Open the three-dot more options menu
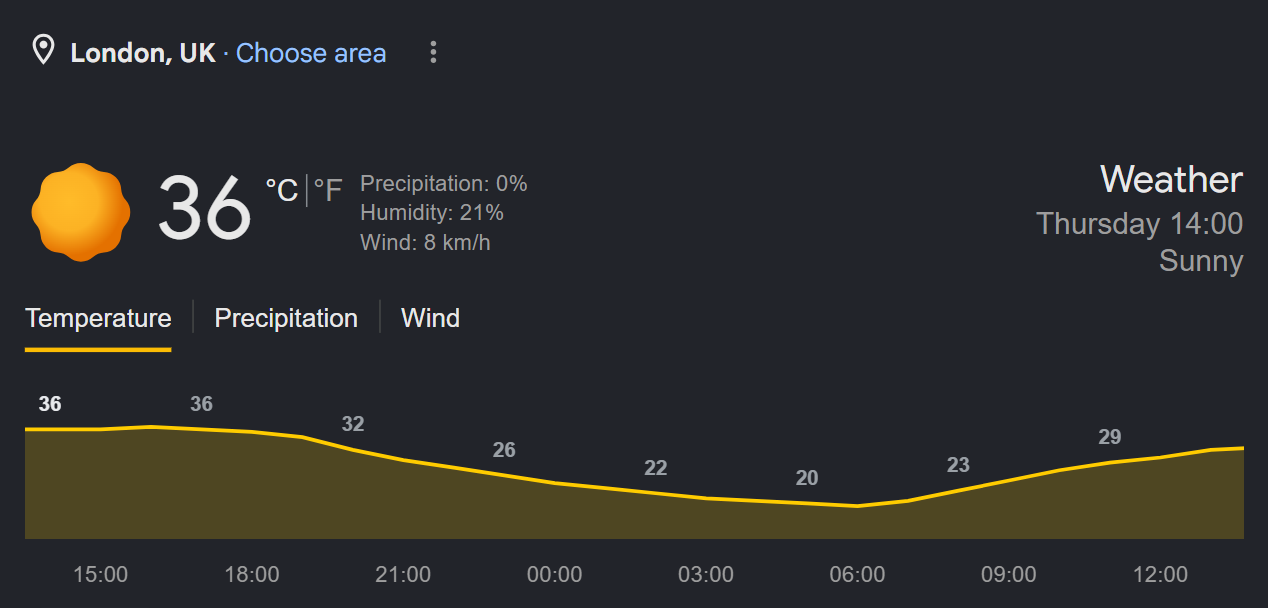Viewport: 1268px width, 608px height. pos(433,52)
